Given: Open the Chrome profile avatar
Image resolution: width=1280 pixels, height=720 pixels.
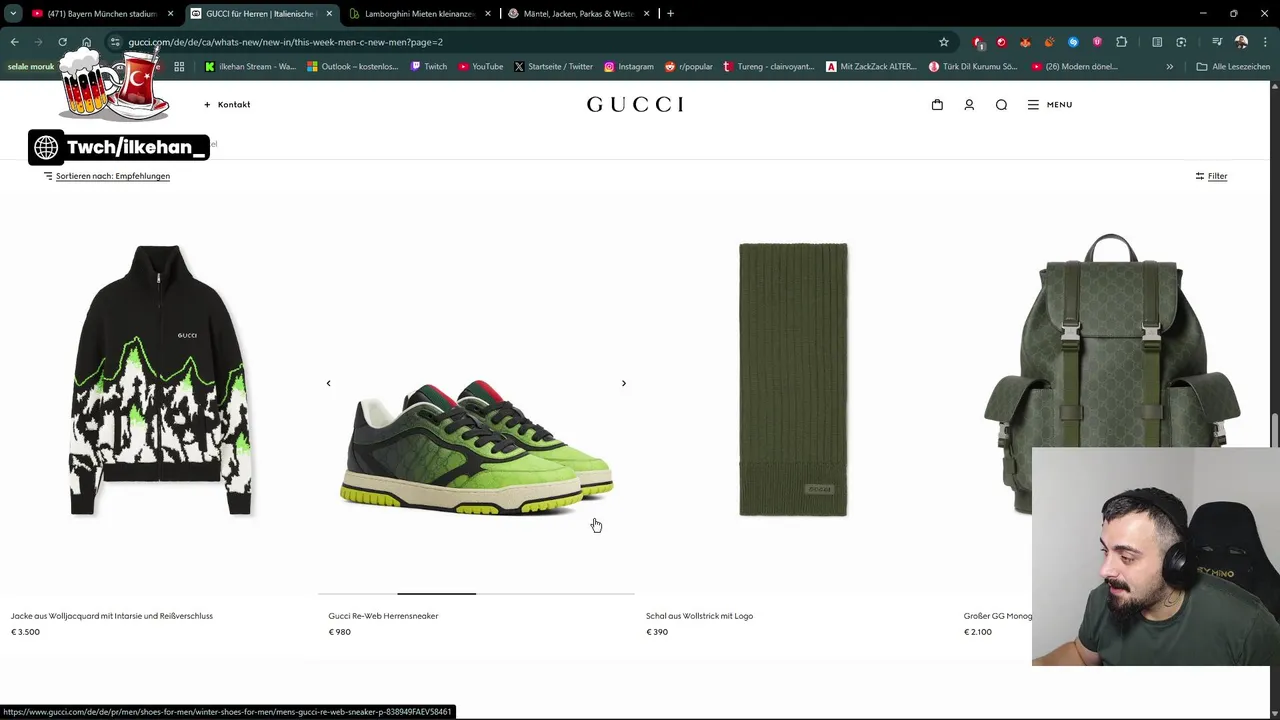Looking at the screenshot, I should click(x=1241, y=42).
